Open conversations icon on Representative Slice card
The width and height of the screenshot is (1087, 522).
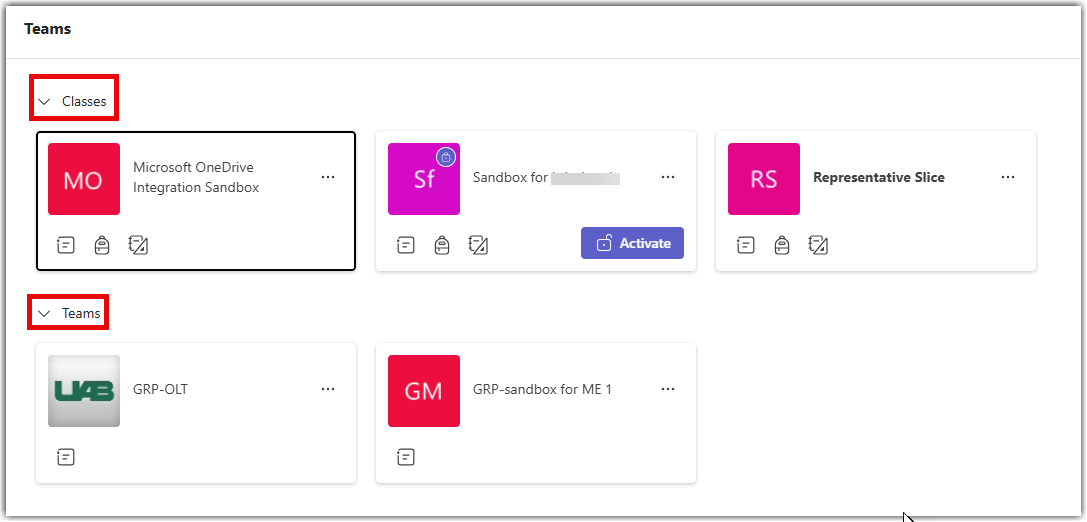pos(746,245)
